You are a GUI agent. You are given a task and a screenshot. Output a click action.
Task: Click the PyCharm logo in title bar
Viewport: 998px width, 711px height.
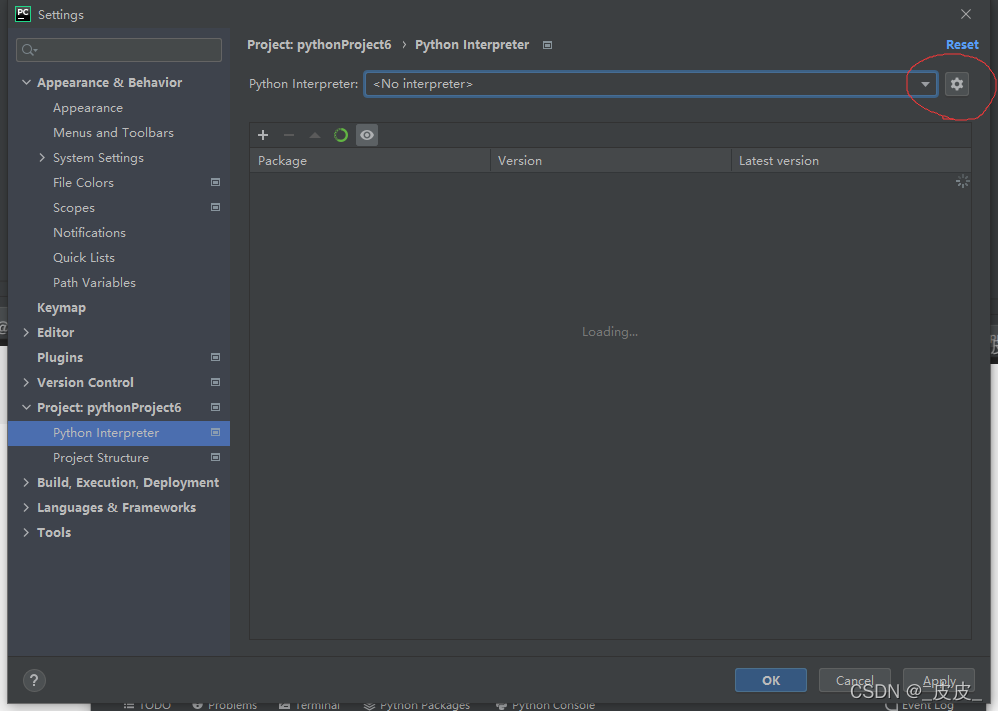[23, 14]
